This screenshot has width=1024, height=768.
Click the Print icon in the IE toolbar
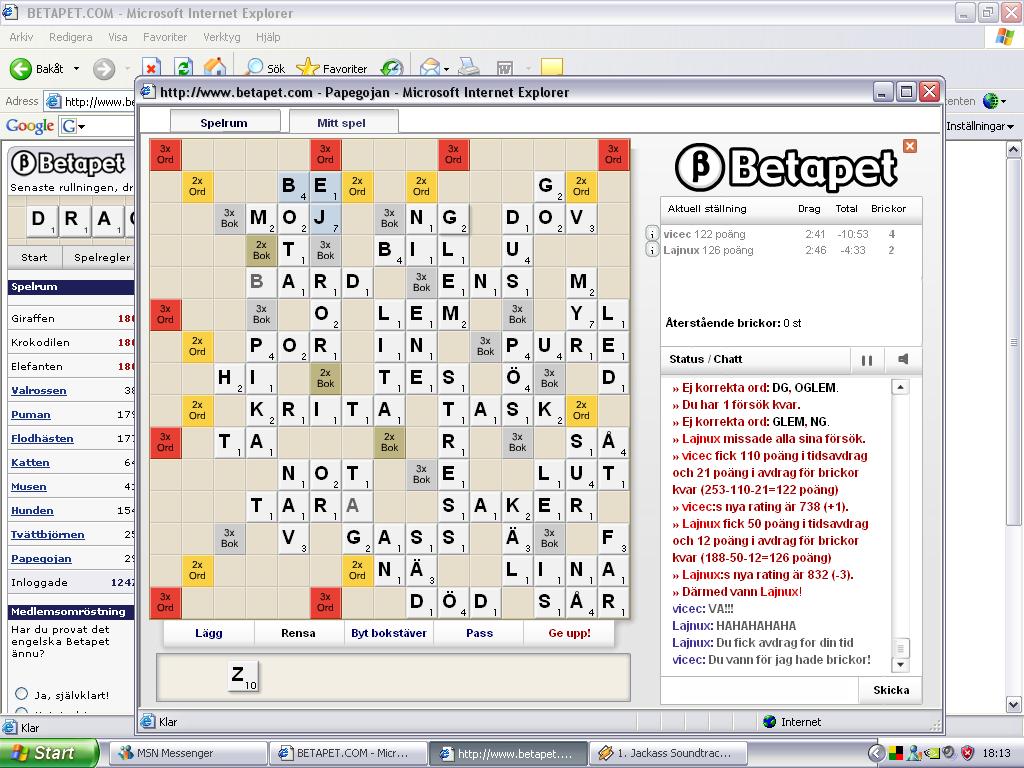click(468, 67)
